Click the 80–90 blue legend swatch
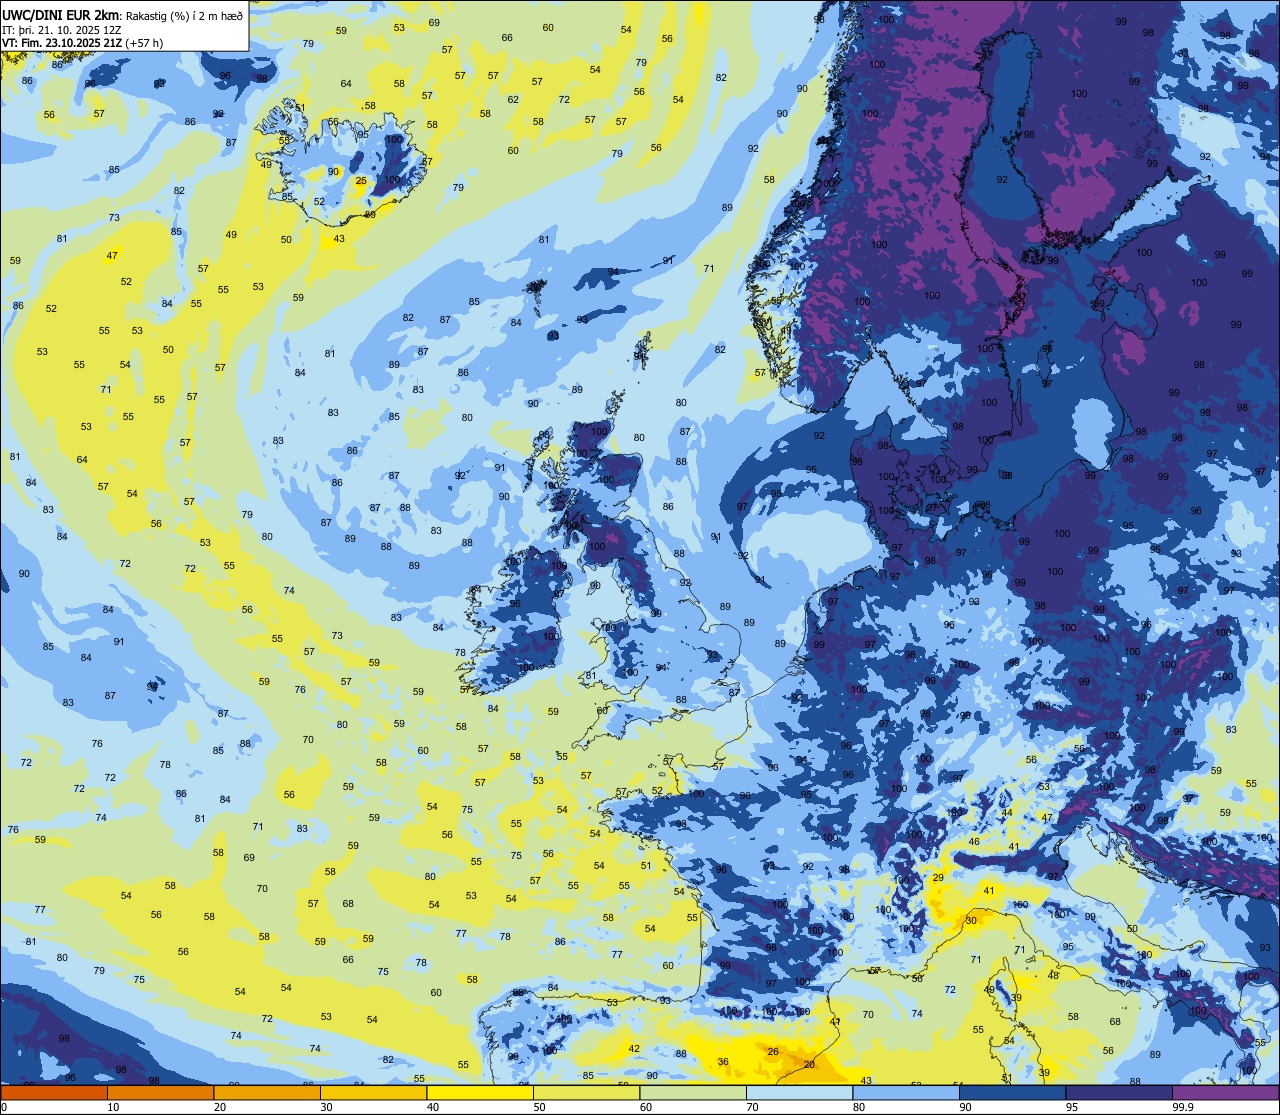Image resolution: width=1280 pixels, height=1115 pixels. pyautogui.click(x=906, y=1092)
